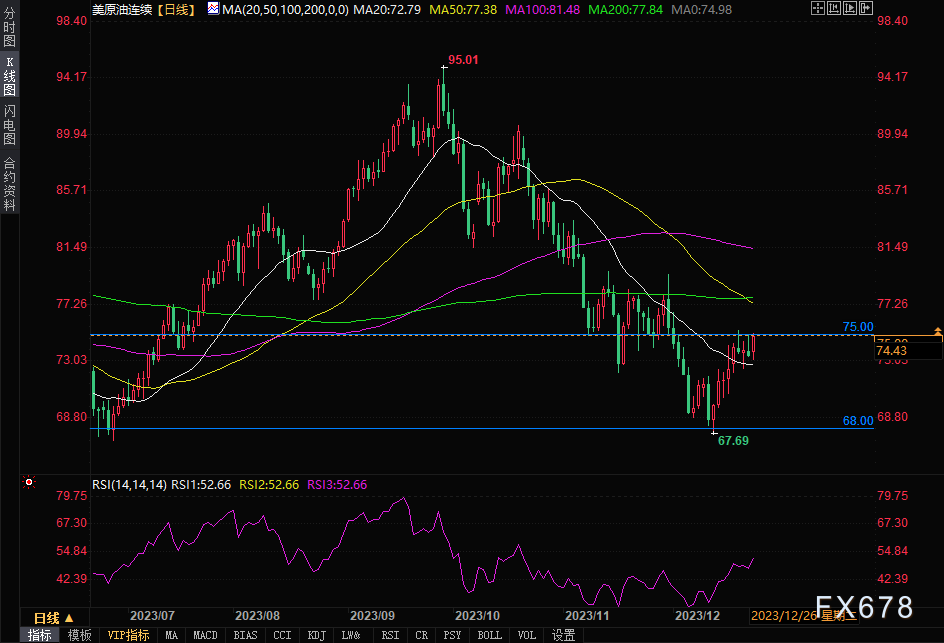
Task: Select the KDJ indicator
Action: 317,635
